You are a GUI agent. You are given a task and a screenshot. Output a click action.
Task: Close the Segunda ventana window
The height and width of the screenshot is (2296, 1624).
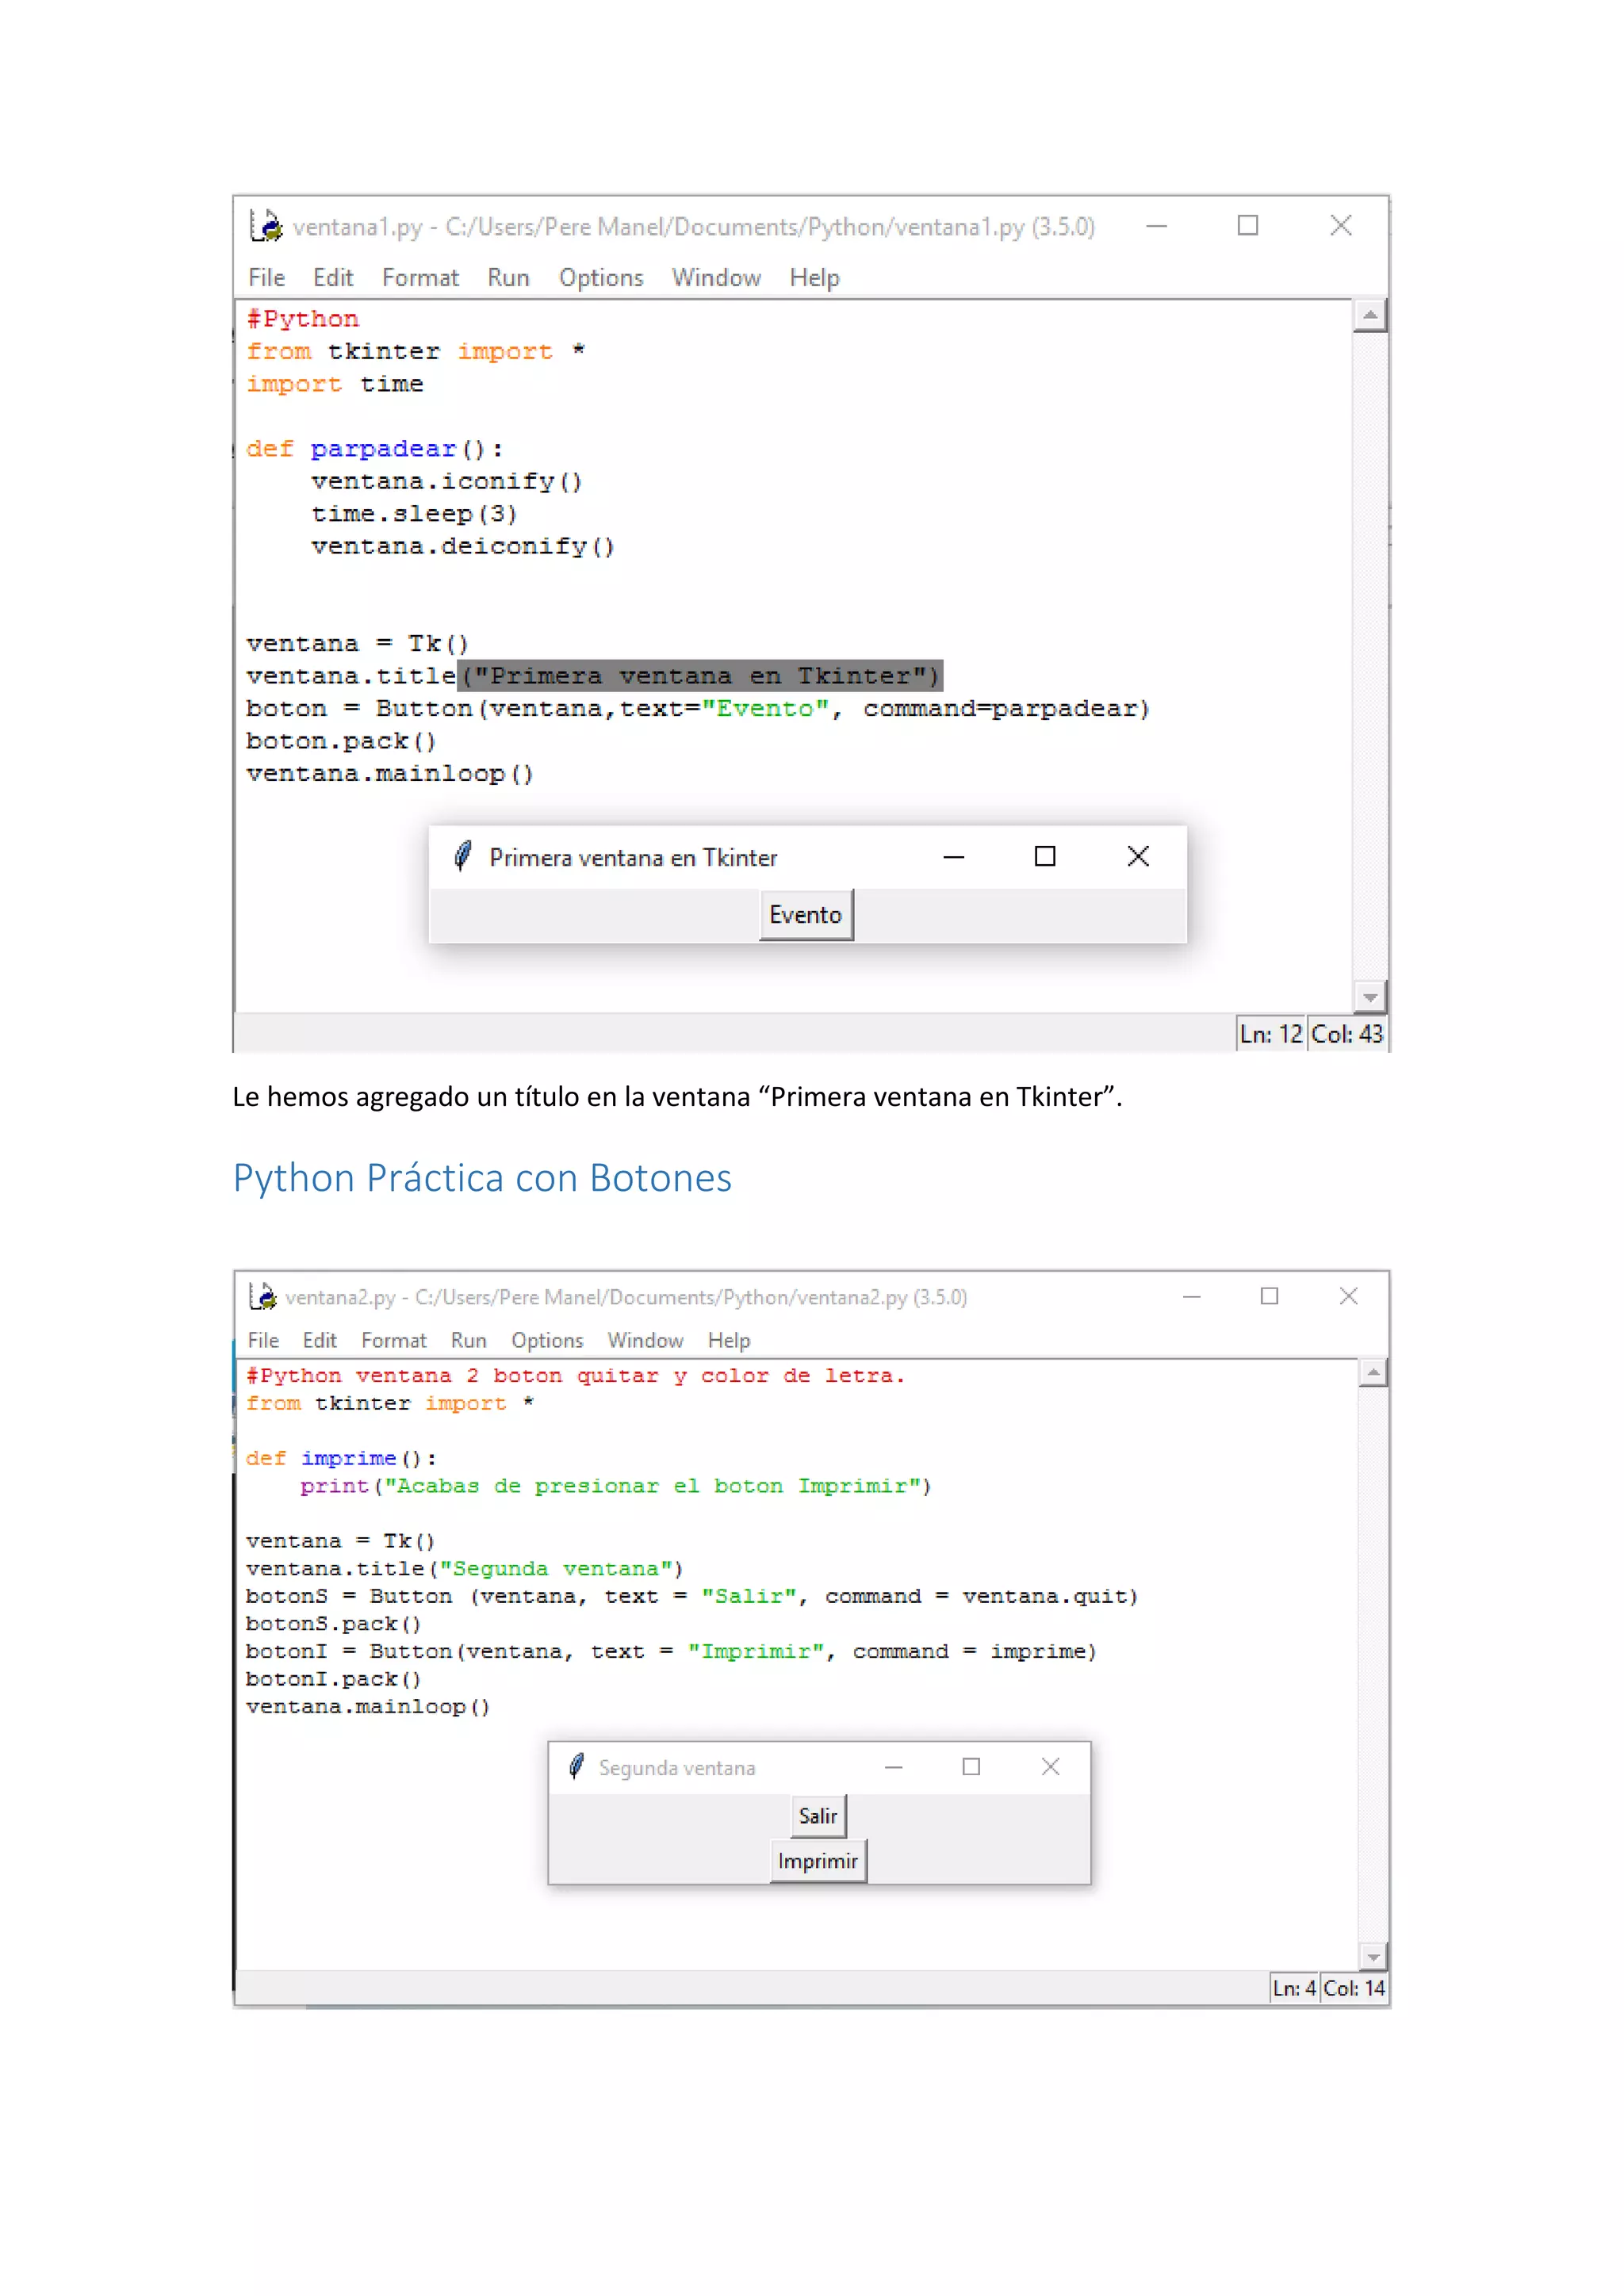coord(1050,1767)
